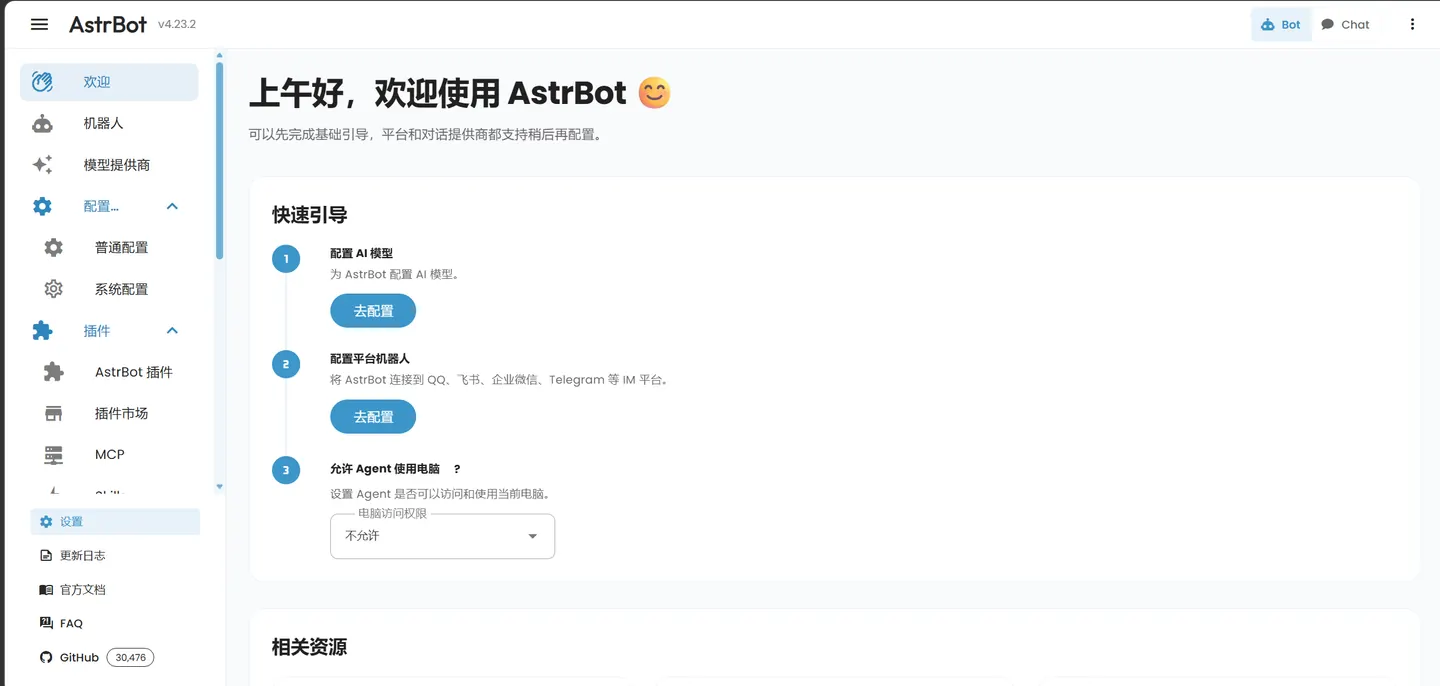Click 去配置 under 配置 AI 模型

[x=373, y=311]
